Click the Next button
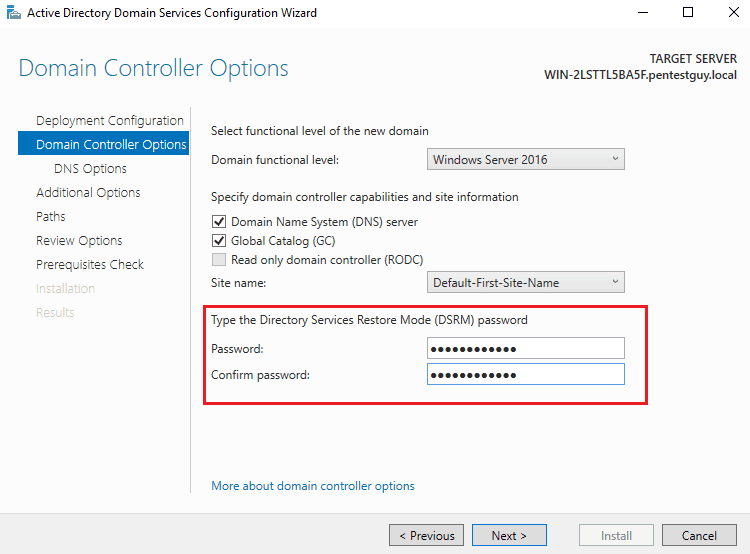The width and height of the screenshot is (750, 554). click(x=509, y=535)
